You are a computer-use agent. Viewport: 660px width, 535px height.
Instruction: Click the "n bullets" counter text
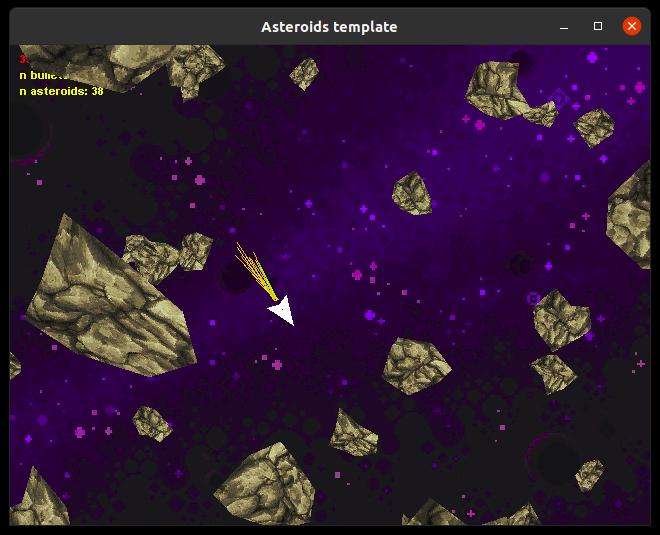pyautogui.click(x=43, y=75)
